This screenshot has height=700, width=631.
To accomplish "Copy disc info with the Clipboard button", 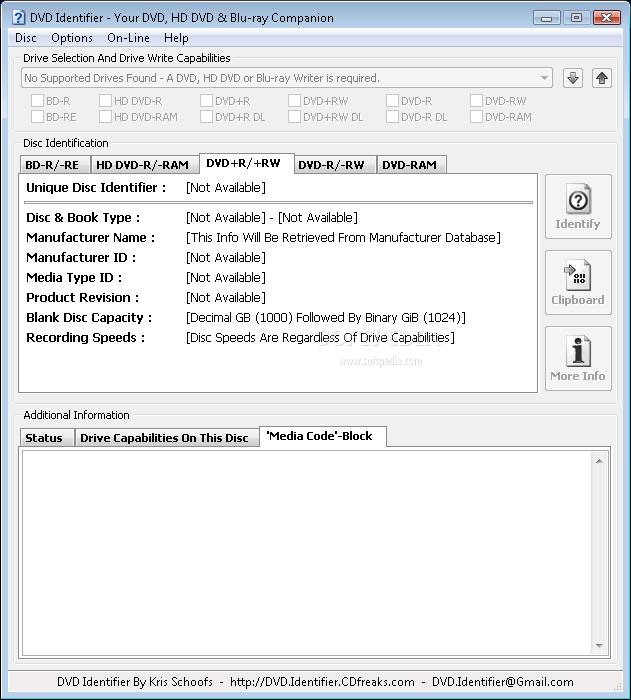I will pos(578,283).
